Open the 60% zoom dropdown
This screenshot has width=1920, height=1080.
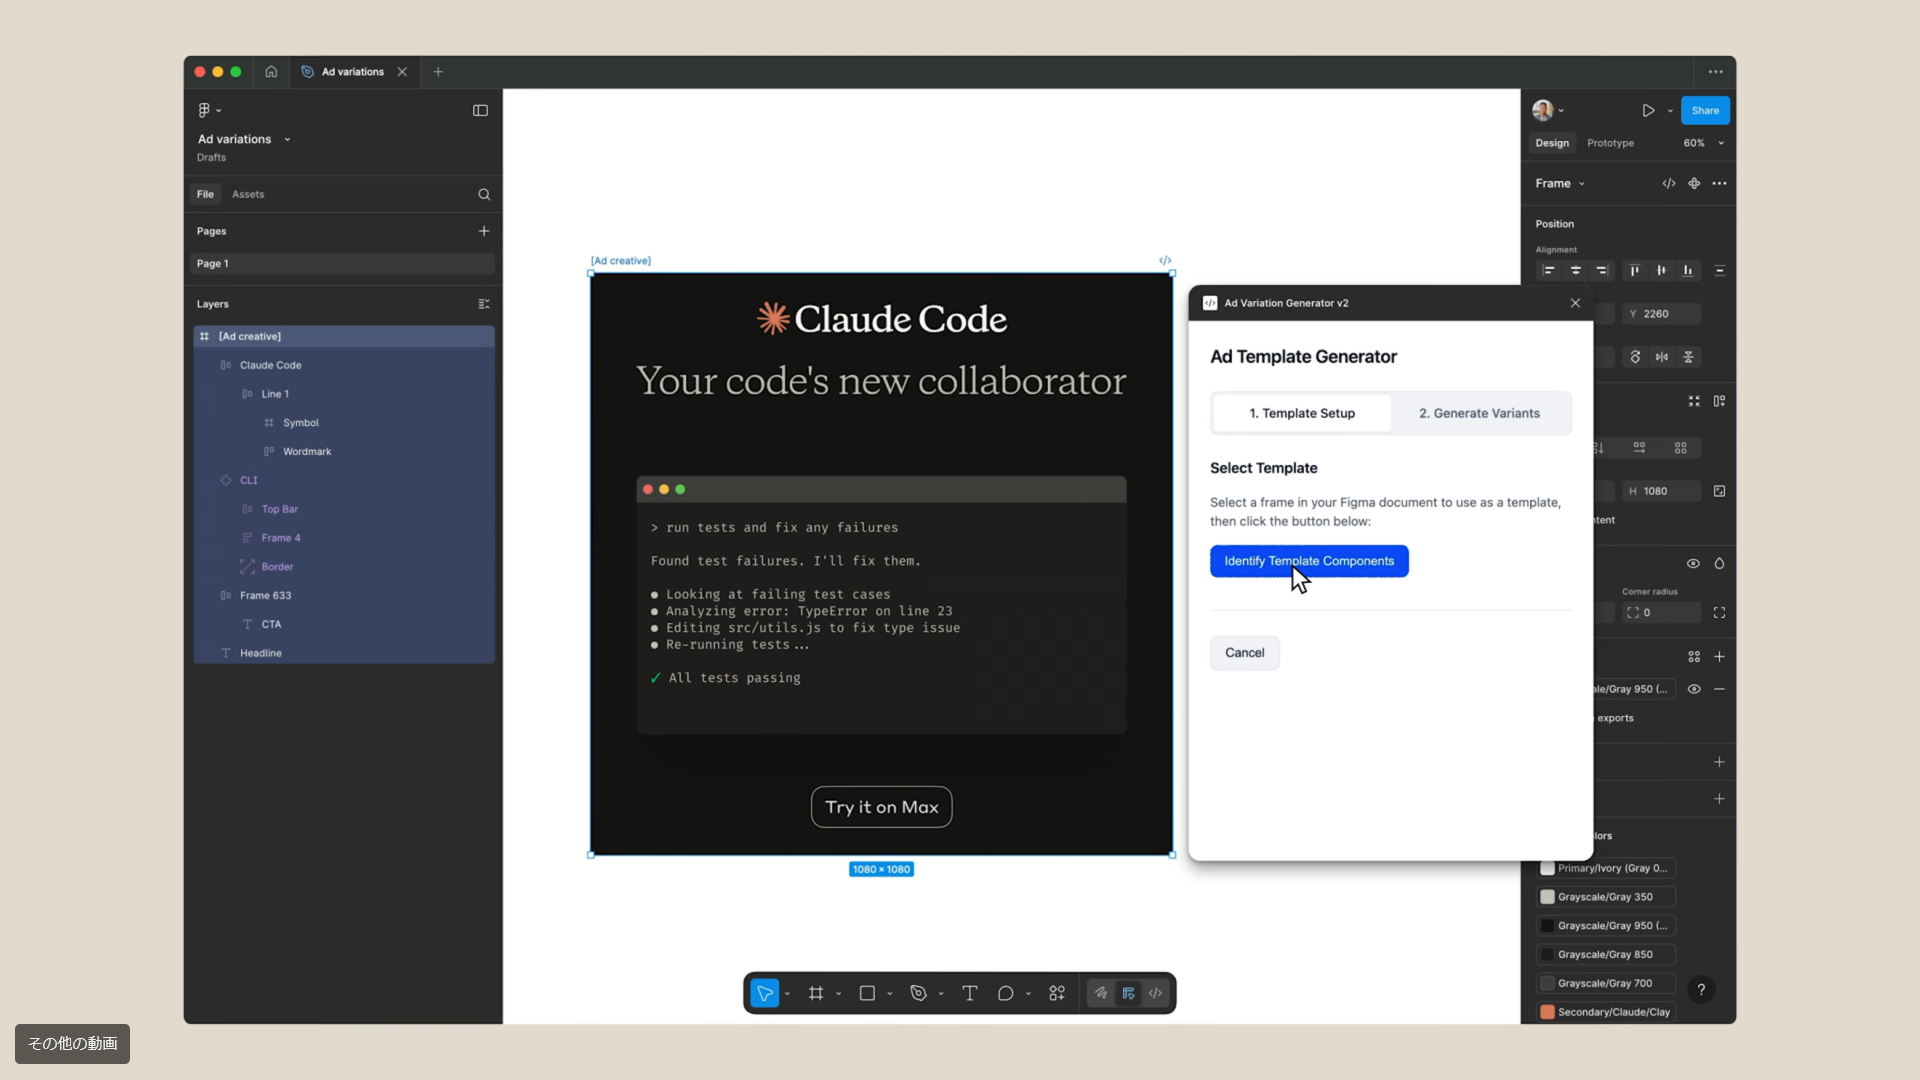[x=1704, y=143]
